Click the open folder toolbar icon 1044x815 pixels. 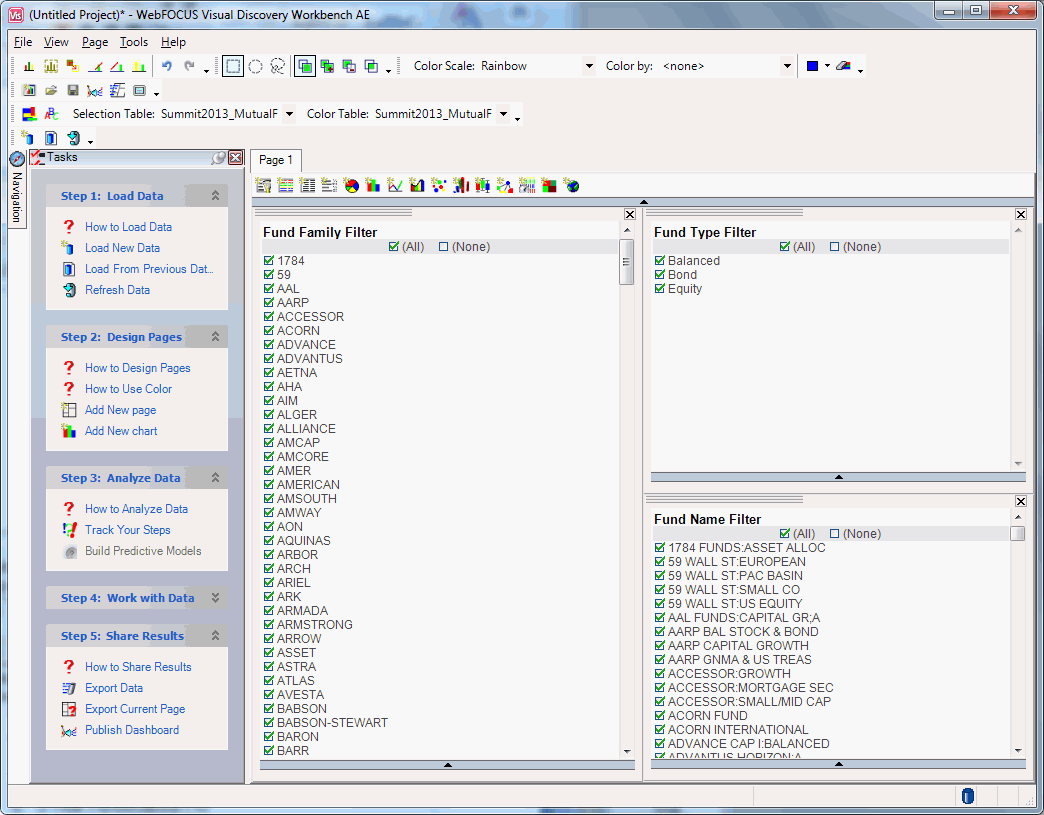51,91
